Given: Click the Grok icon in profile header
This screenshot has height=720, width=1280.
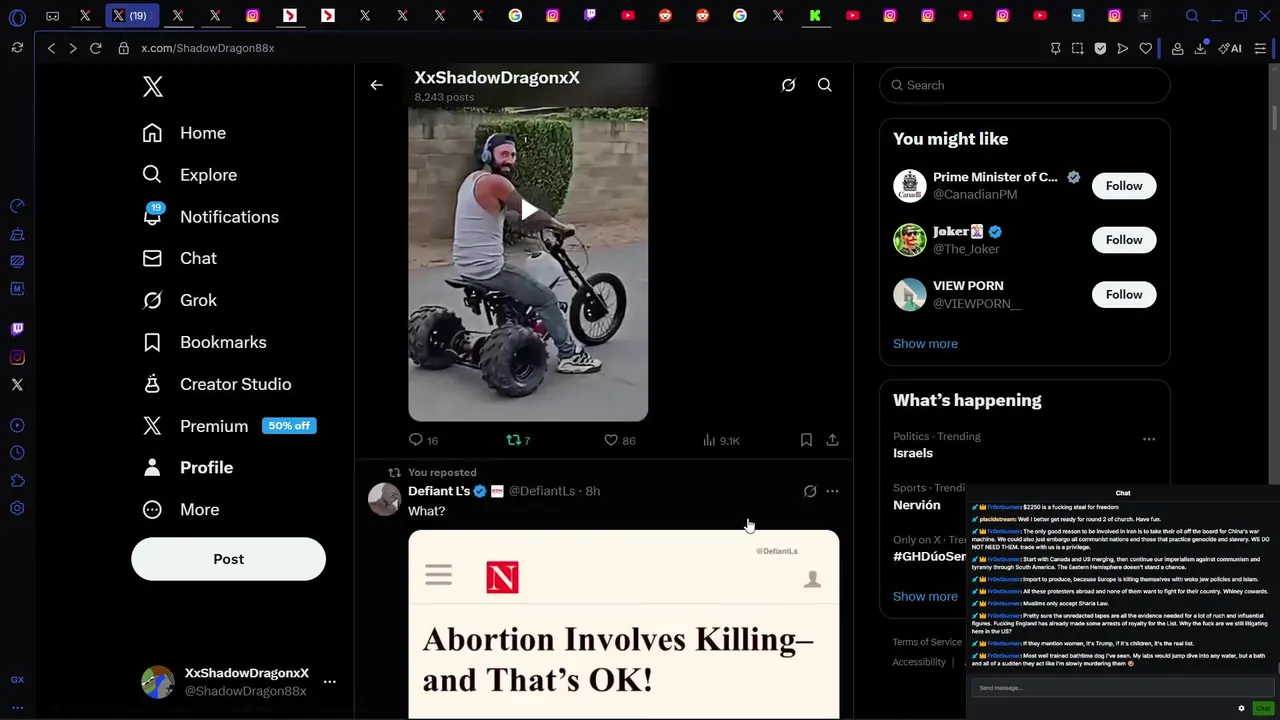Looking at the screenshot, I should tap(788, 85).
